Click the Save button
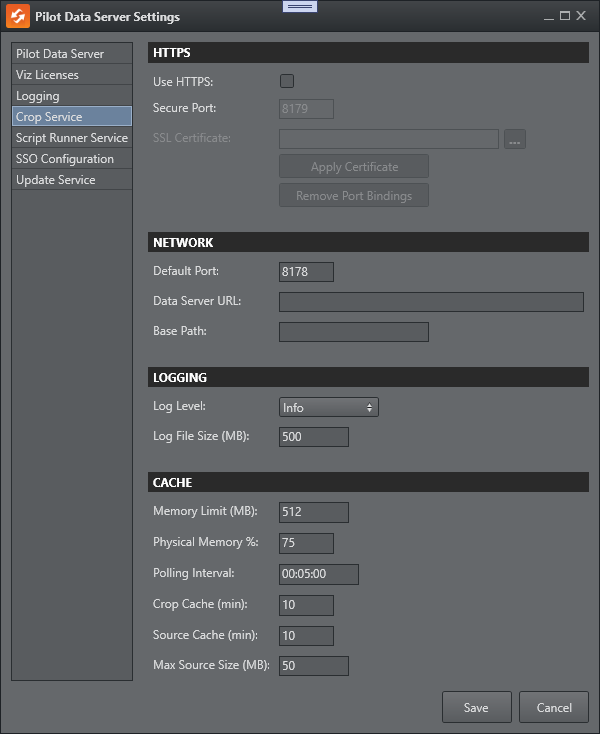 click(476, 707)
